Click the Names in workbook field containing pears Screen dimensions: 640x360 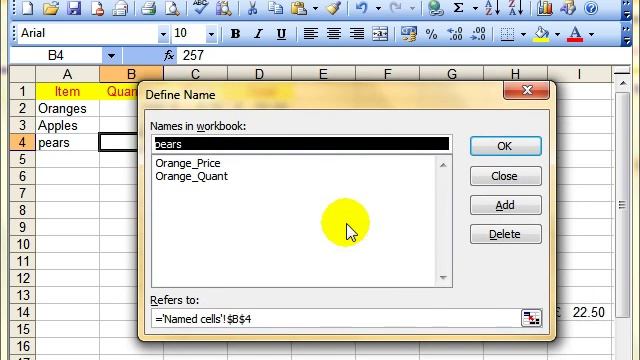302,144
